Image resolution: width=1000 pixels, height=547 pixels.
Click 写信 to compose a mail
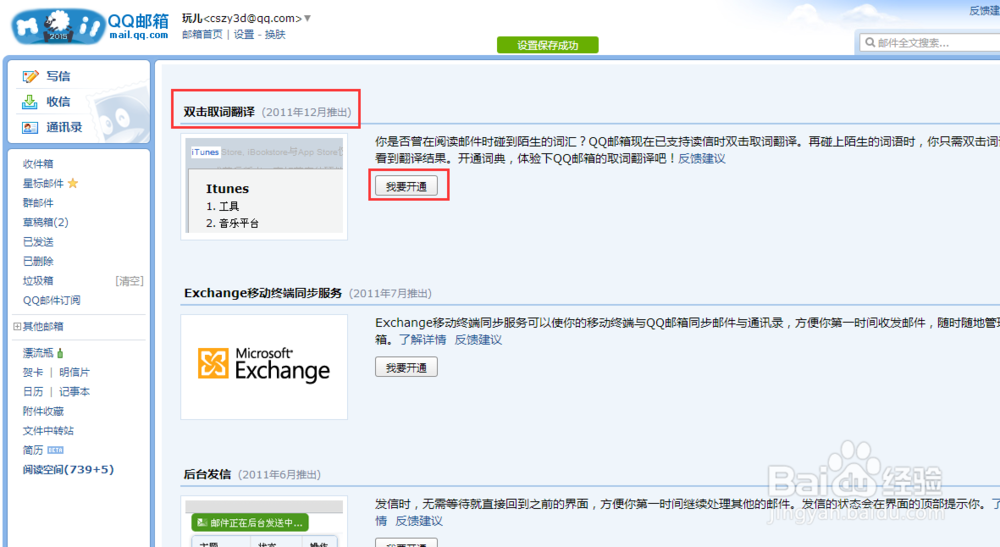[x=58, y=77]
